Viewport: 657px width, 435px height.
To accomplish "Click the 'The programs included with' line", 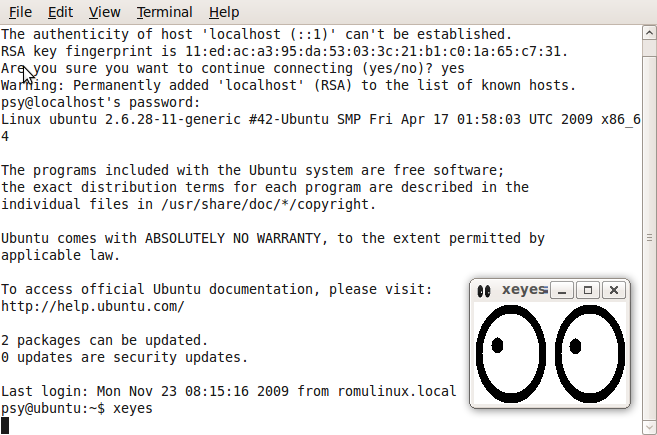I will pyautogui.click(x=252, y=171).
